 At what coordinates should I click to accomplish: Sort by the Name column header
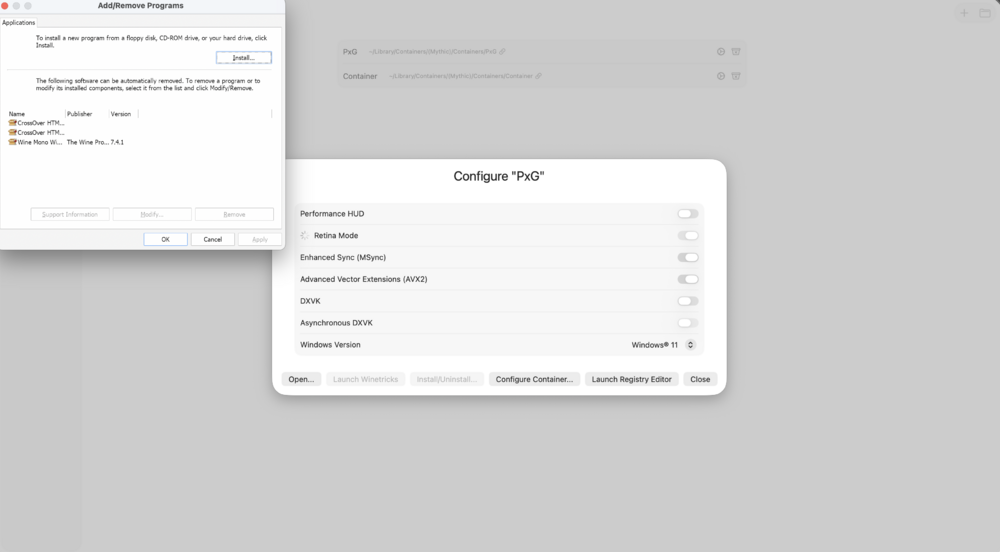[17, 113]
